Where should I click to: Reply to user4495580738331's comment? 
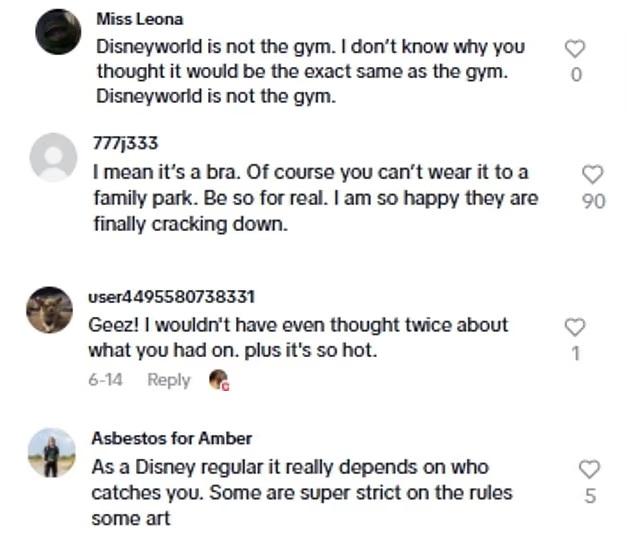168,380
